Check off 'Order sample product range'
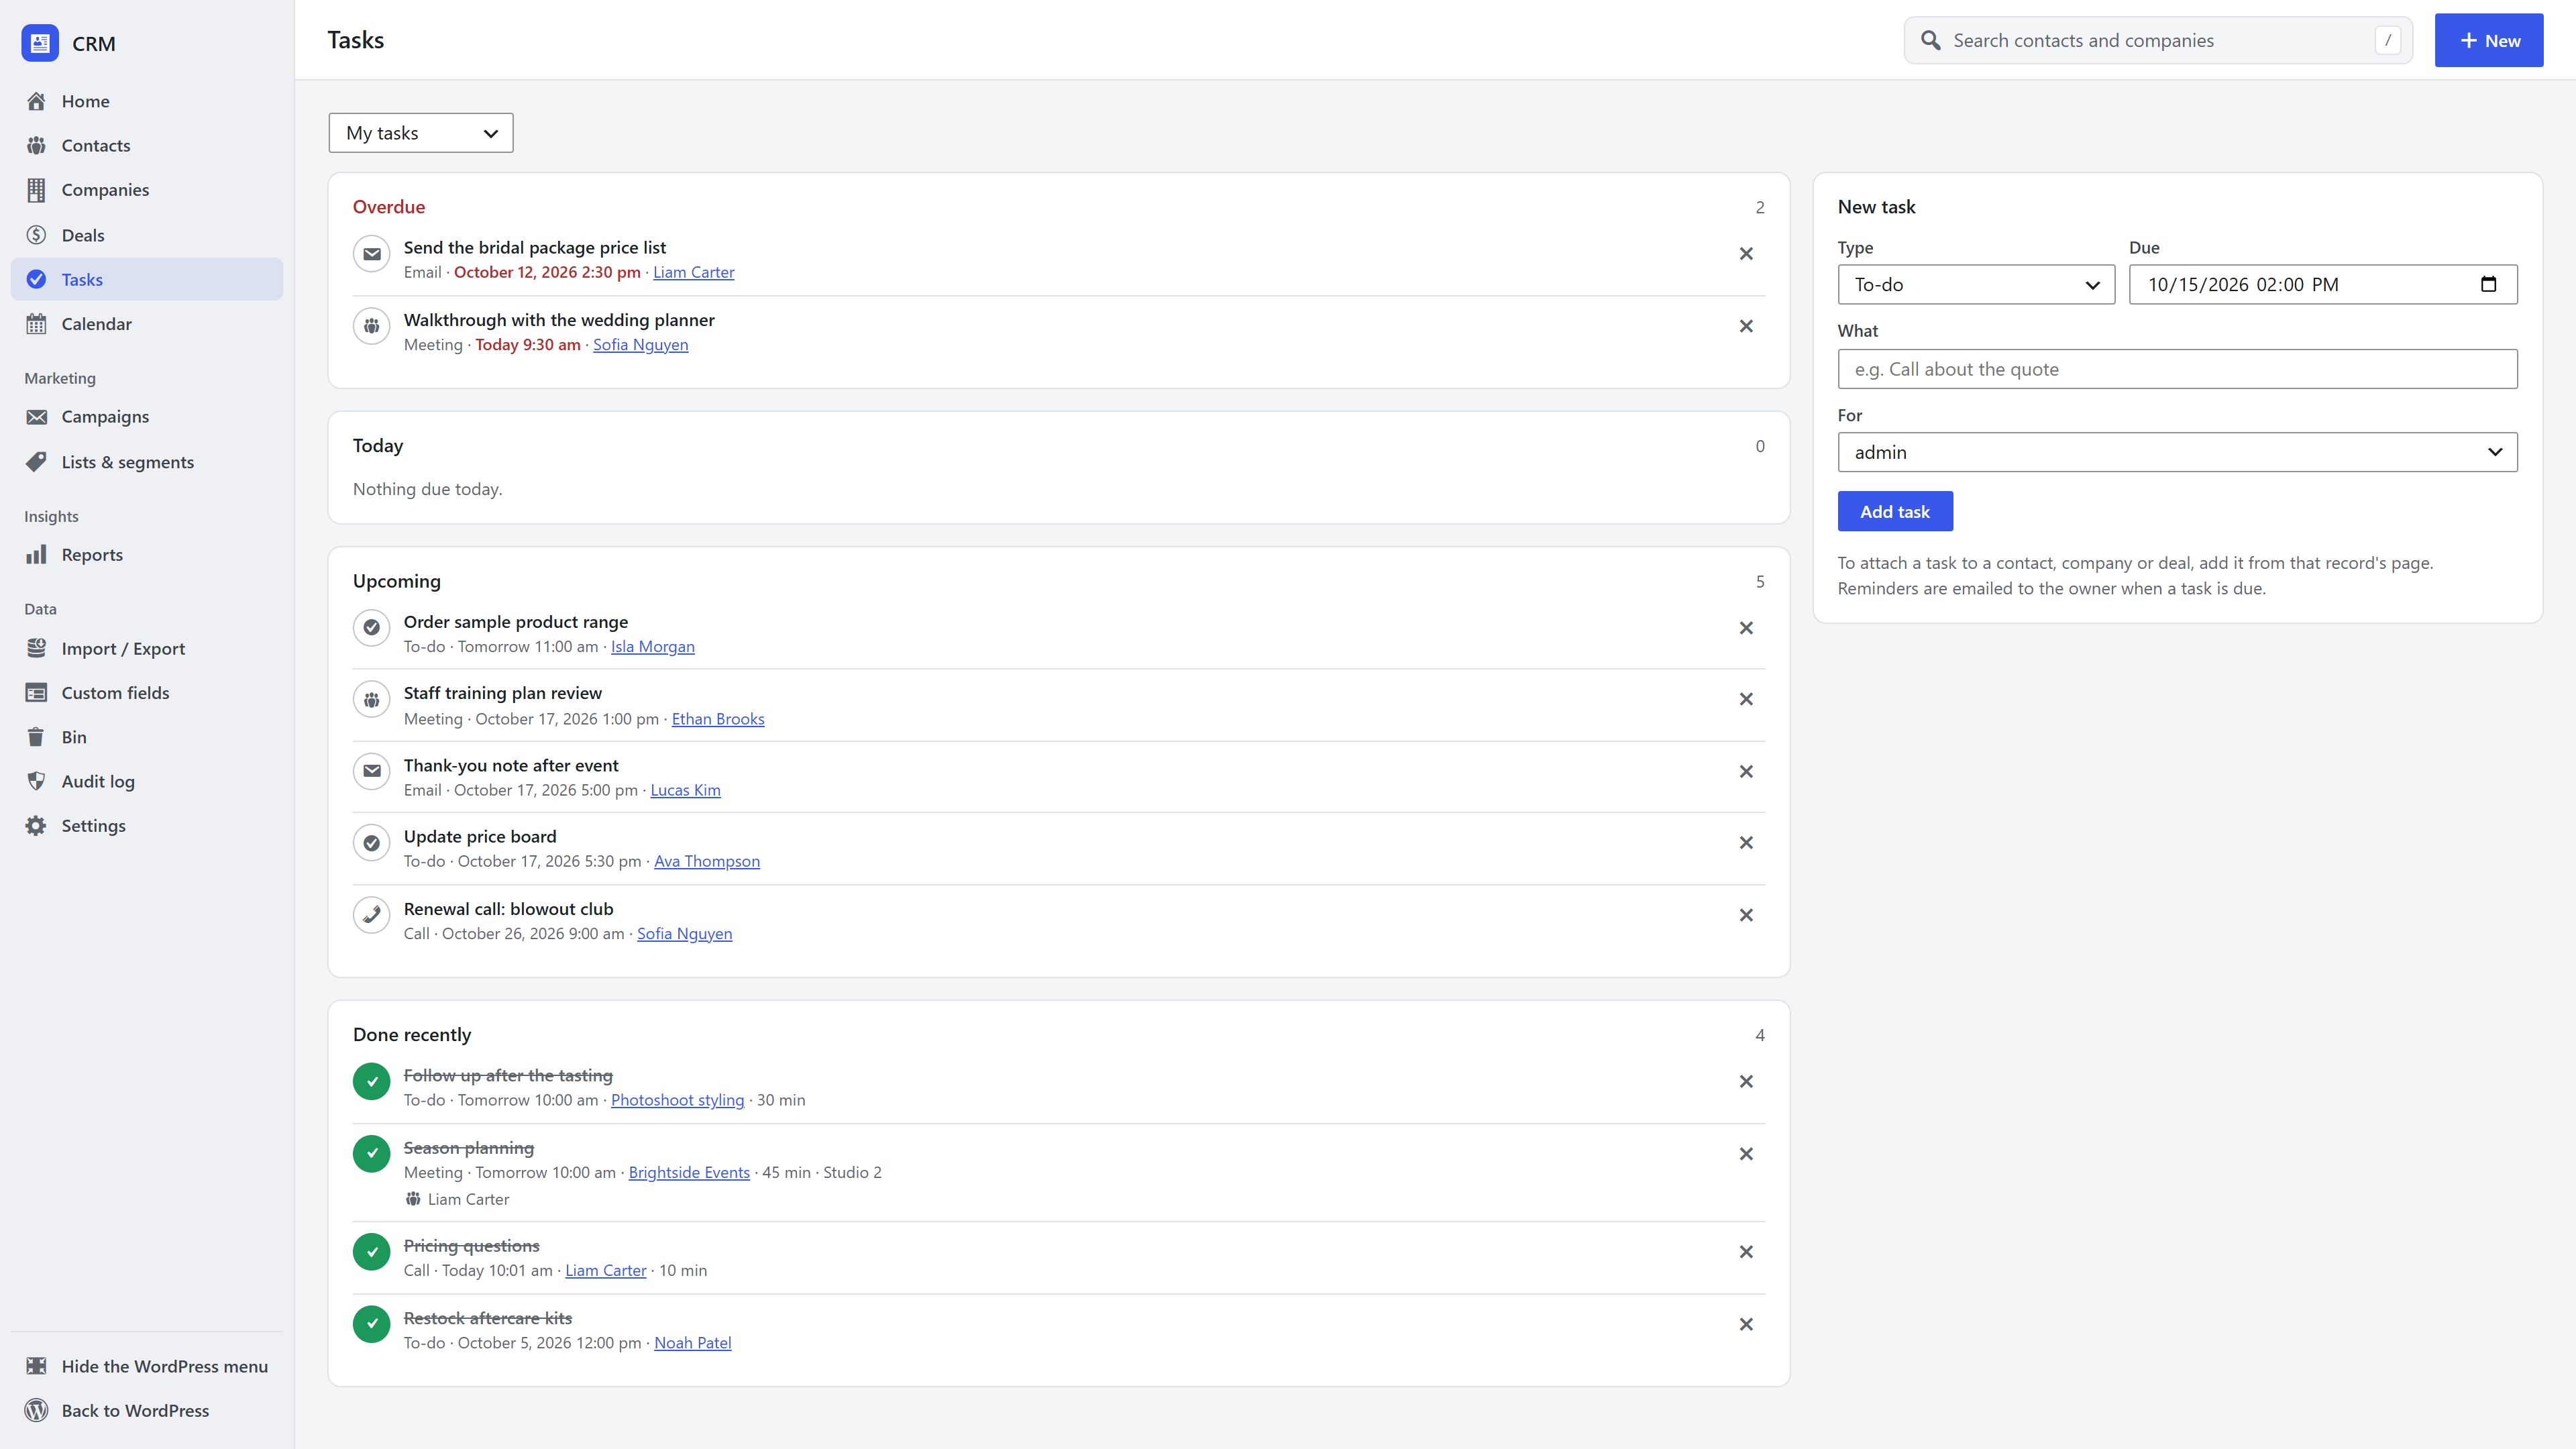This screenshot has width=2576, height=1449. tap(371, 628)
